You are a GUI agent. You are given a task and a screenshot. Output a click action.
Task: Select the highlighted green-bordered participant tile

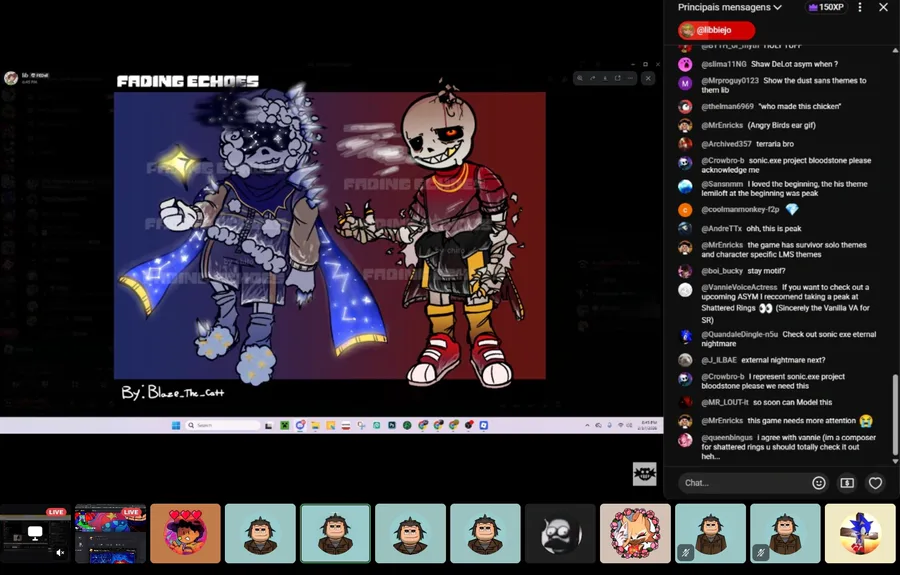335,534
